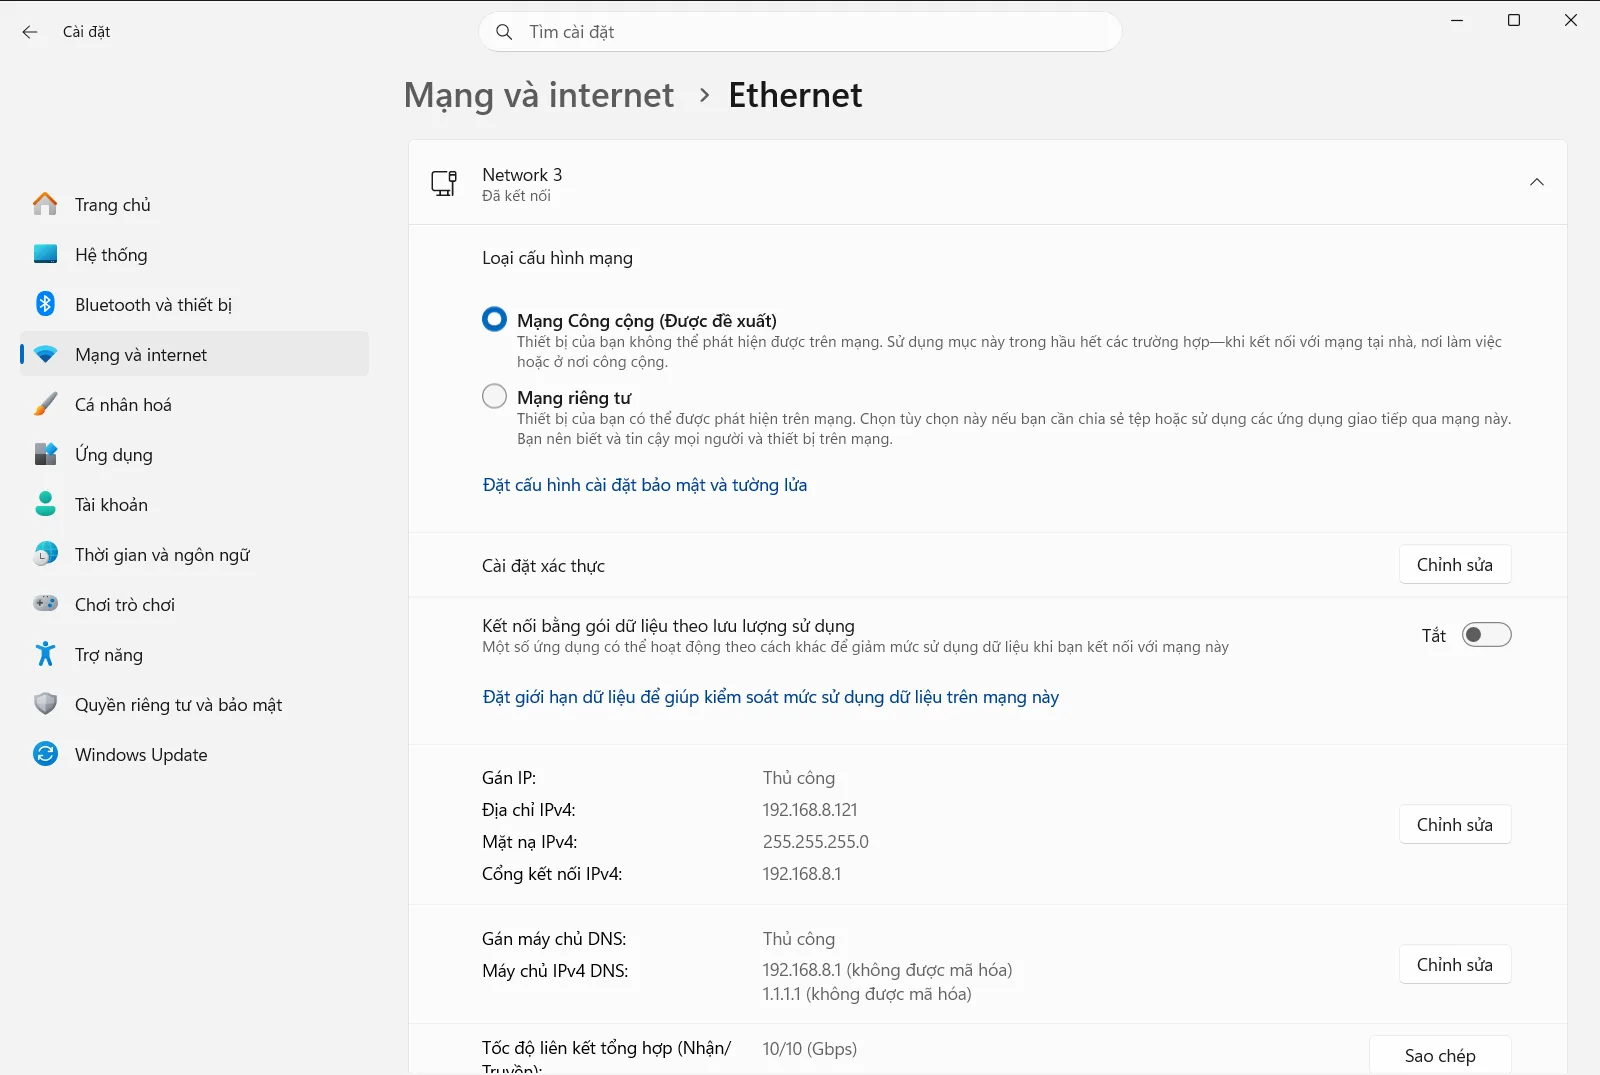Go to Bluetooth và thiết bị
The height and width of the screenshot is (1075, 1600).
click(x=194, y=304)
